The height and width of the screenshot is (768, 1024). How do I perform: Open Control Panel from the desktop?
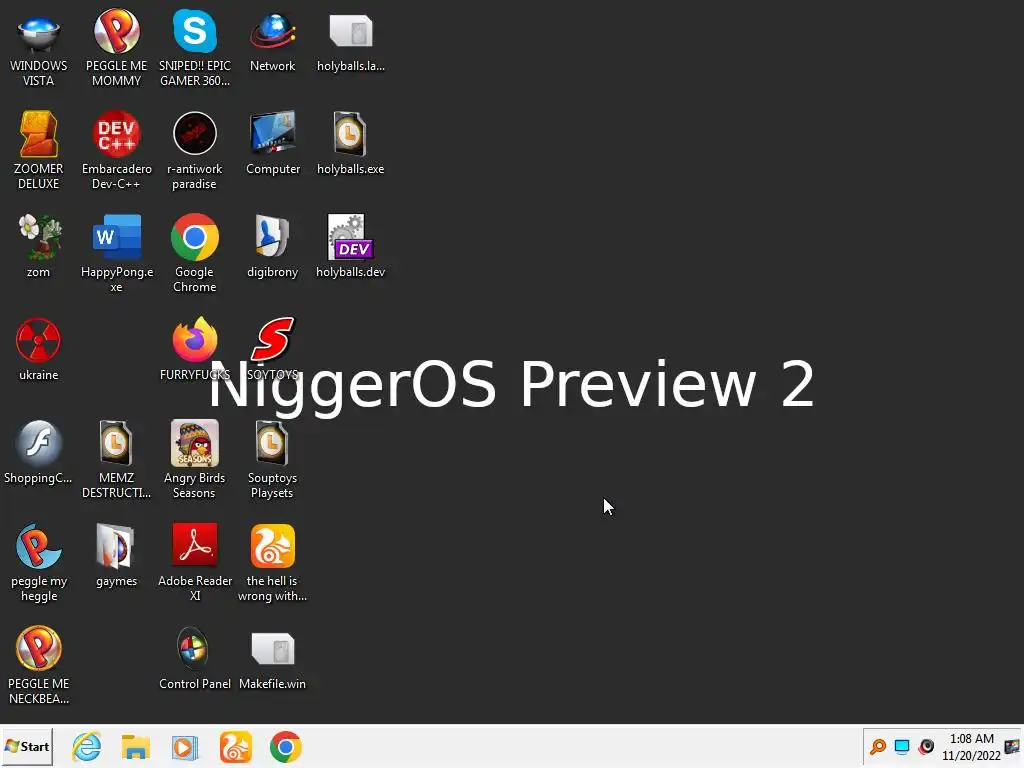[195, 659]
